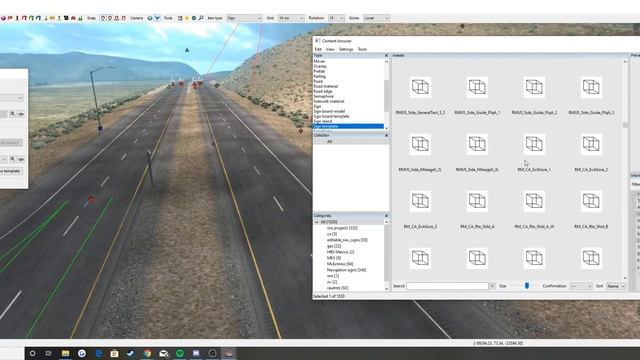Select the Overlay type
The width and height of the screenshot is (640, 360).
(320, 66)
